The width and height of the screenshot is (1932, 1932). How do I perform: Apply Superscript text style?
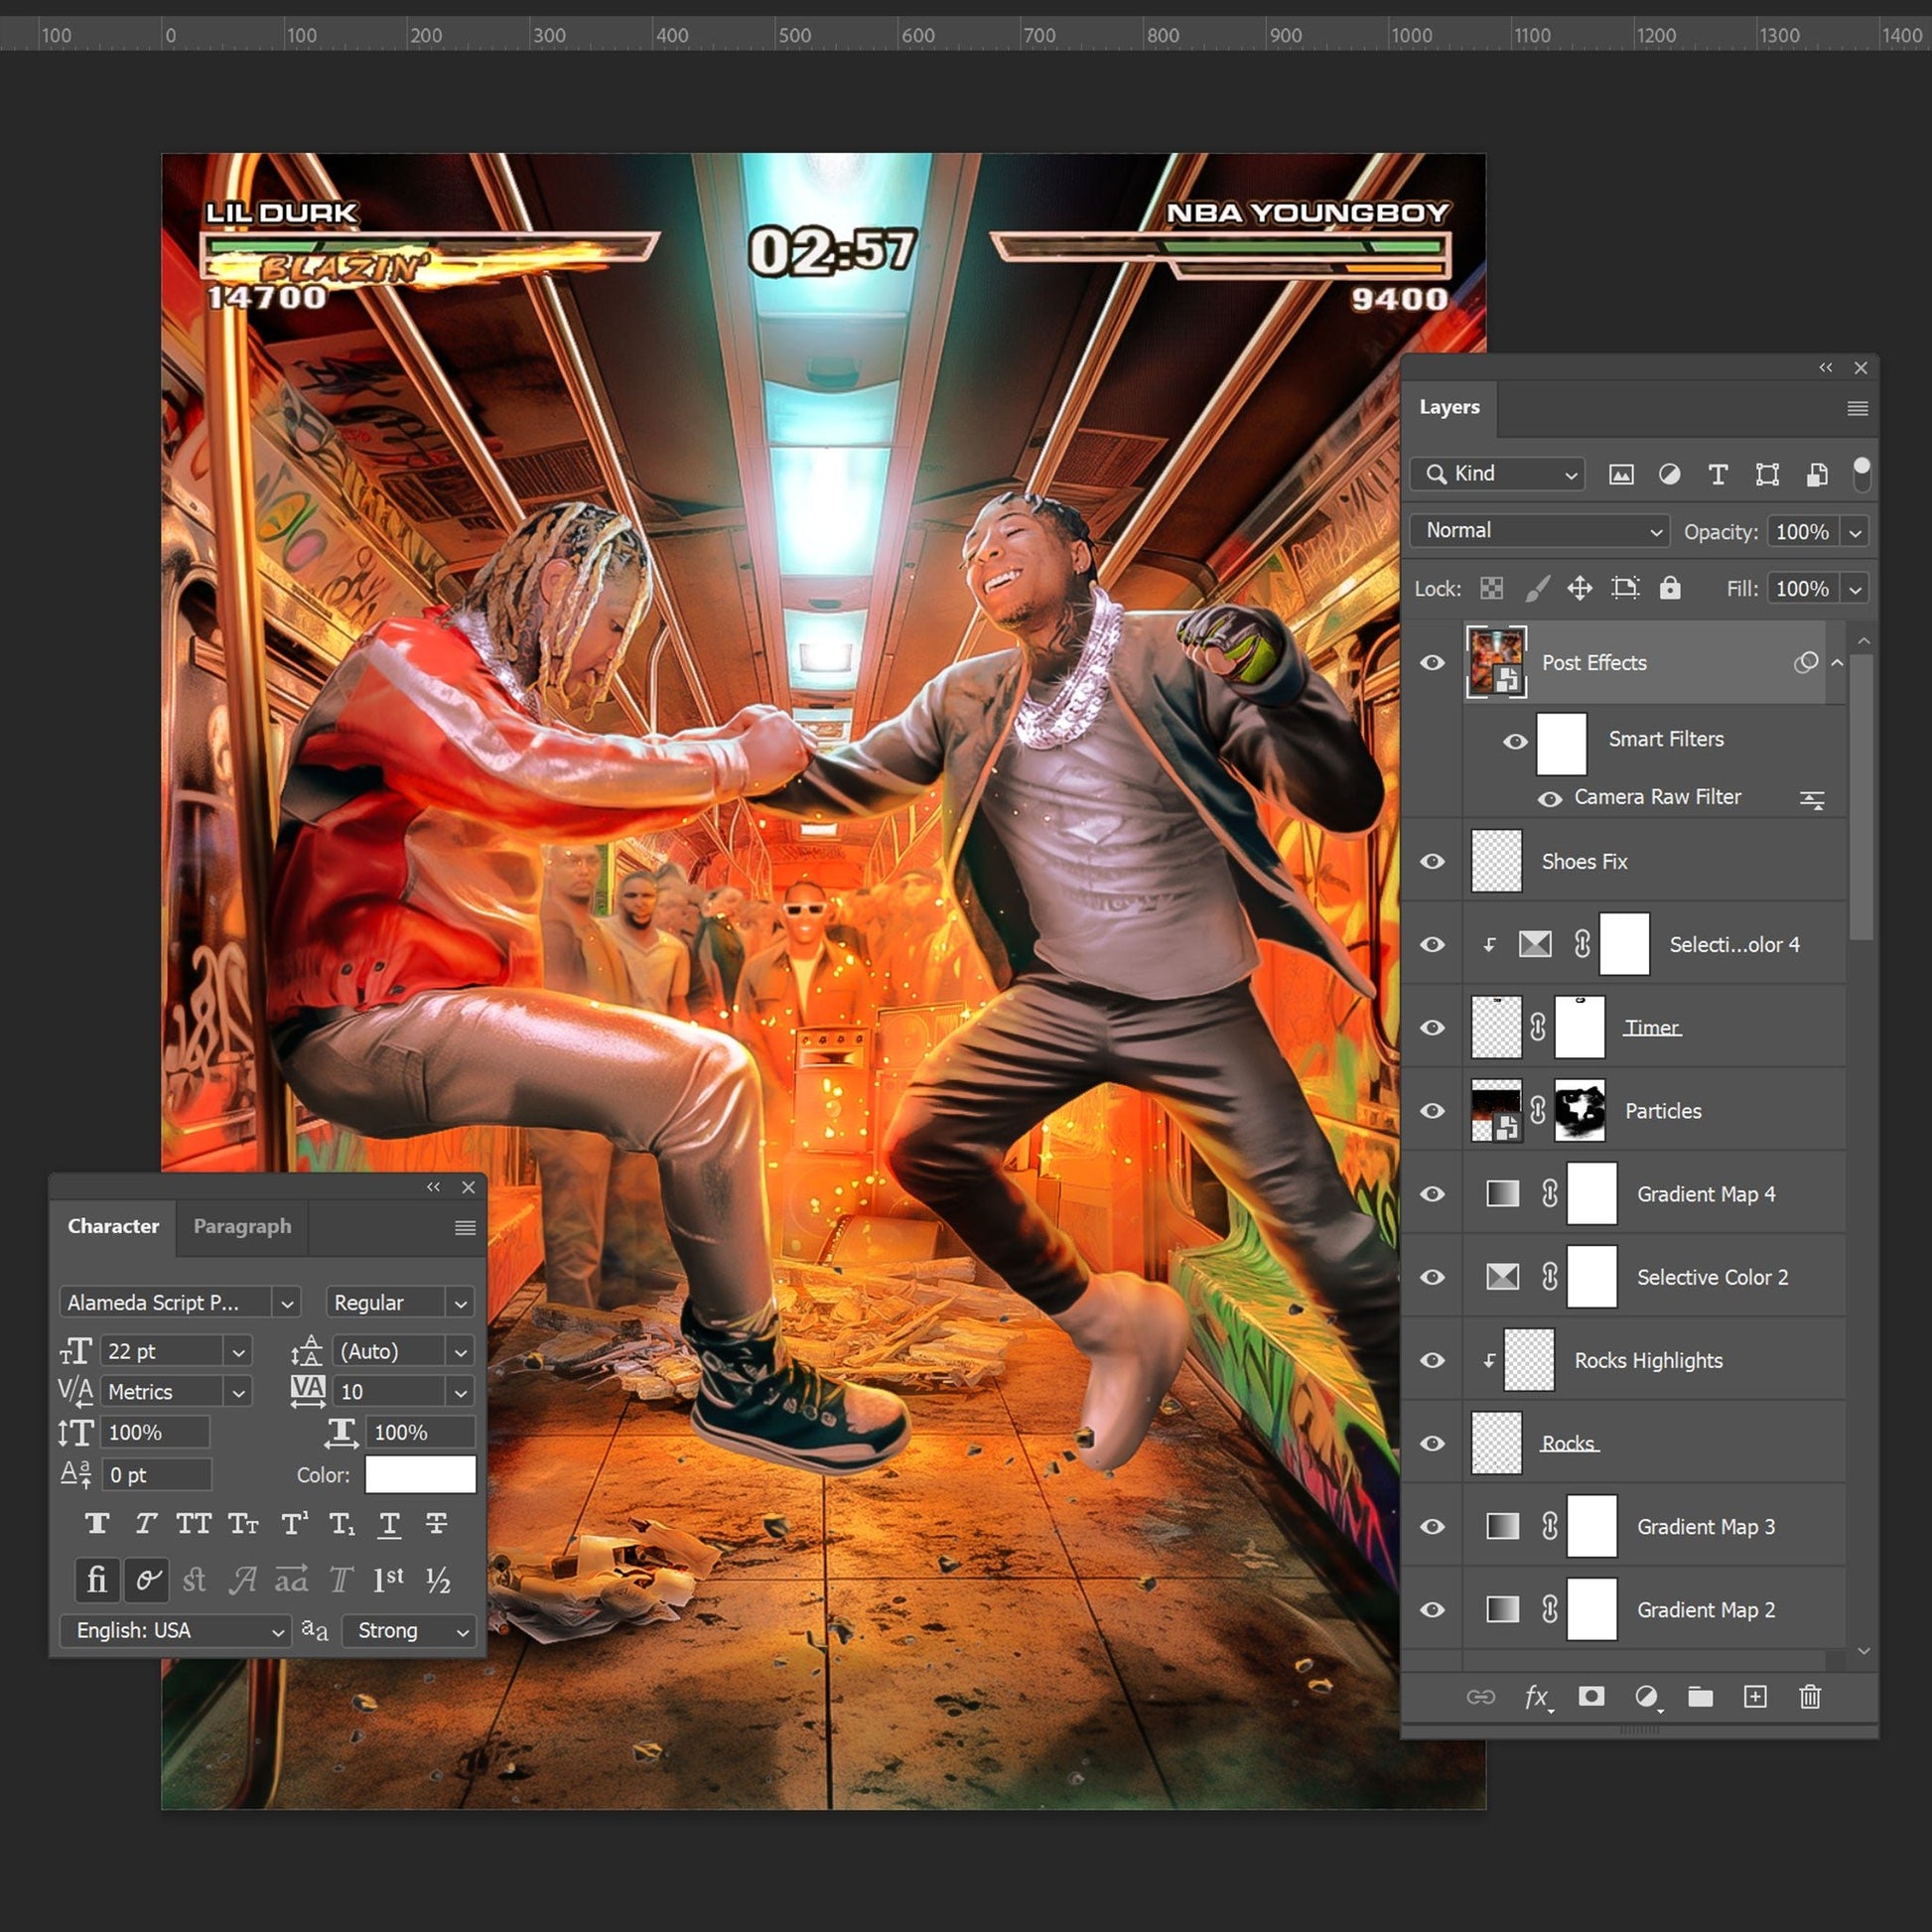pos(294,1523)
